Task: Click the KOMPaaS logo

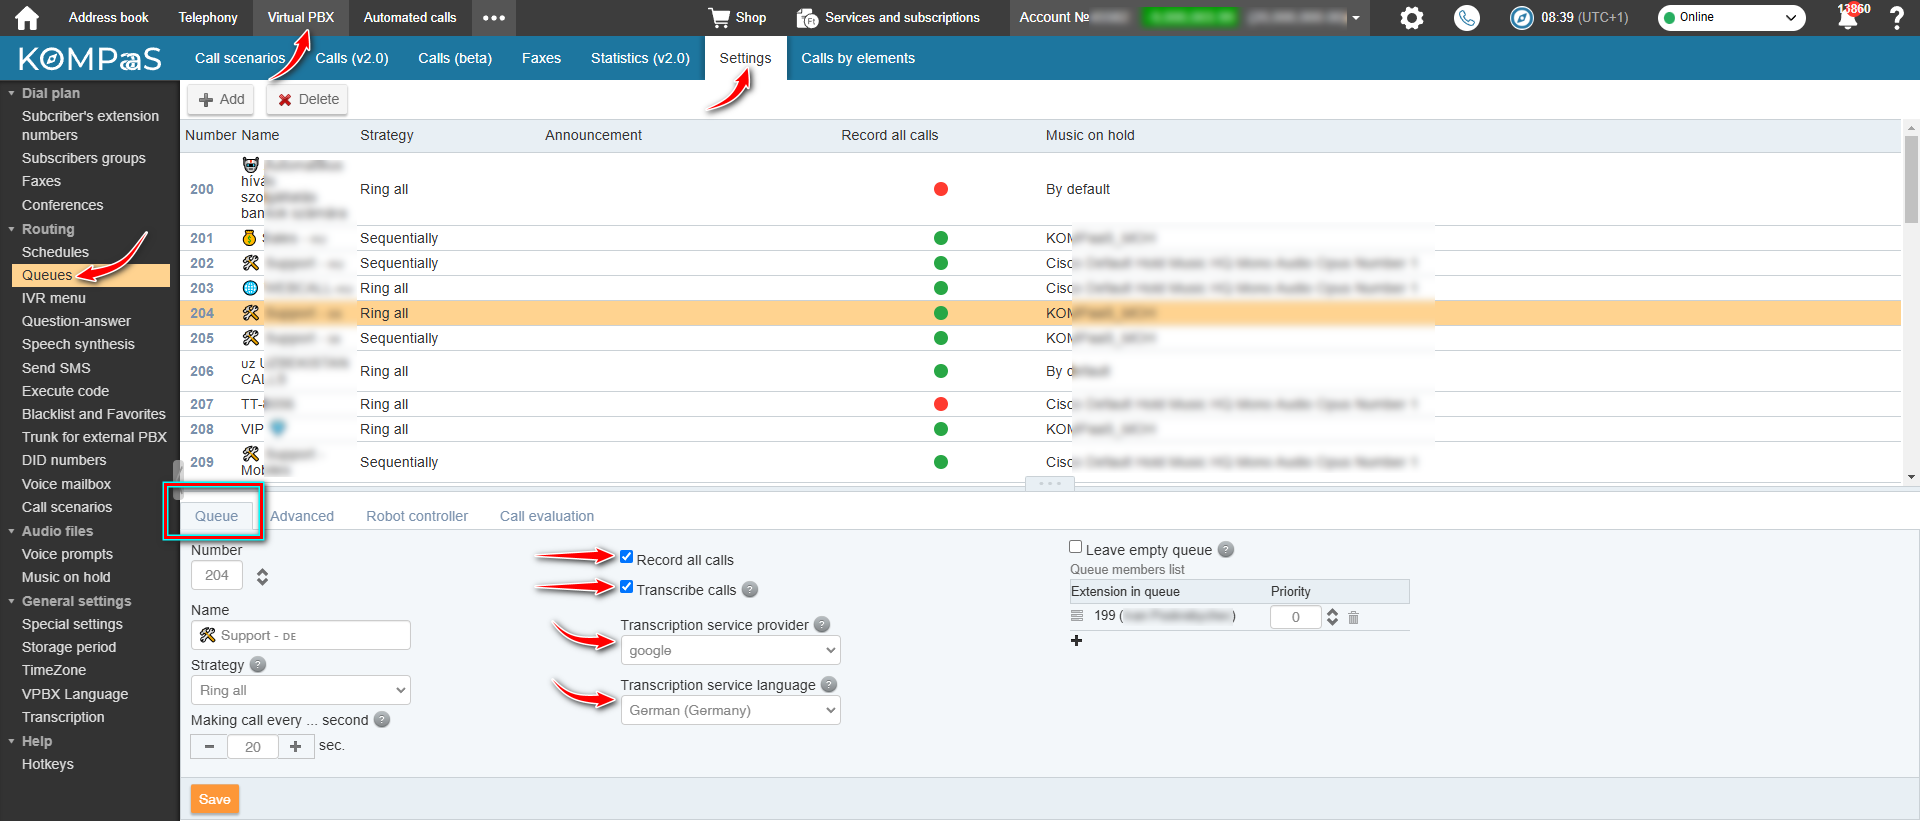Action: 89,59
